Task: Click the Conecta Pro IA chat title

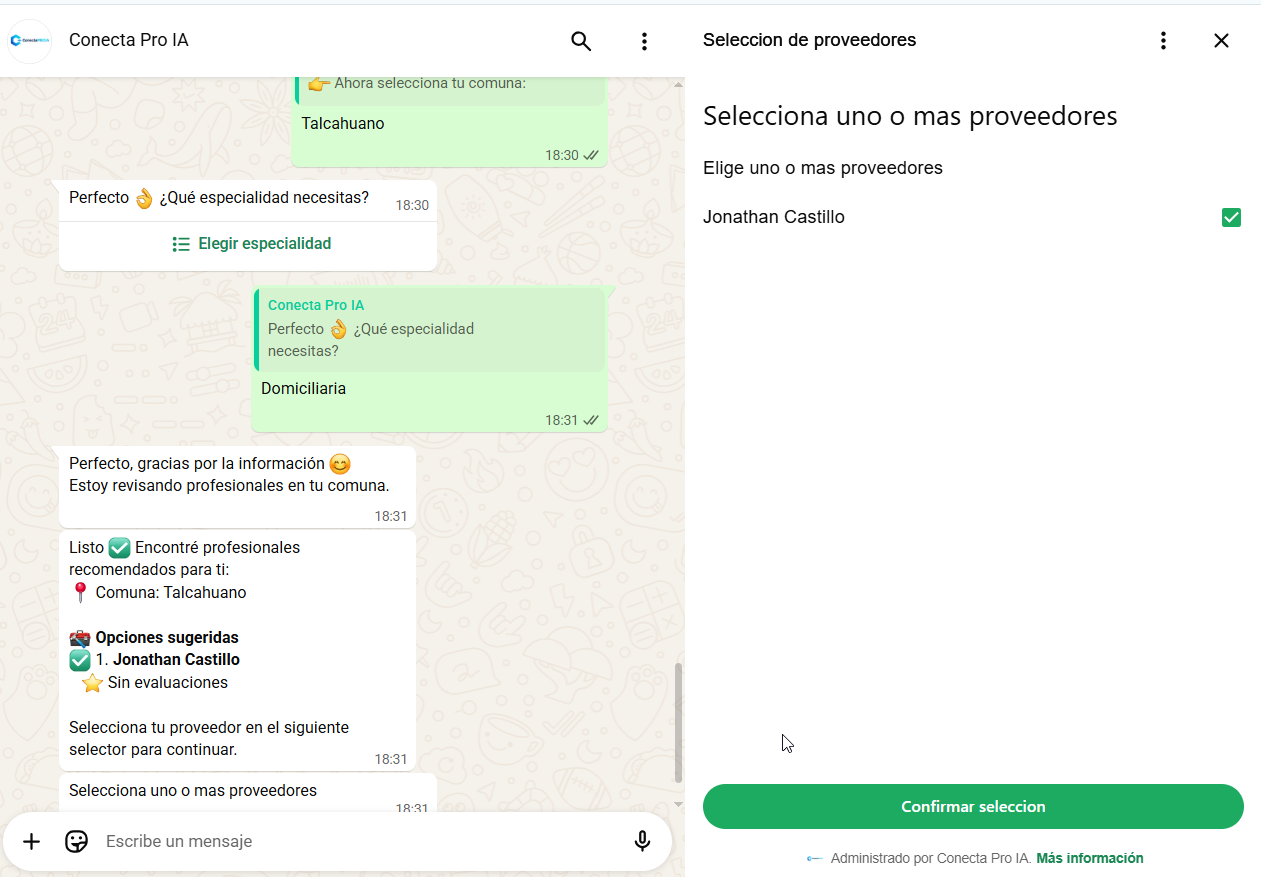Action: pyautogui.click(x=129, y=40)
